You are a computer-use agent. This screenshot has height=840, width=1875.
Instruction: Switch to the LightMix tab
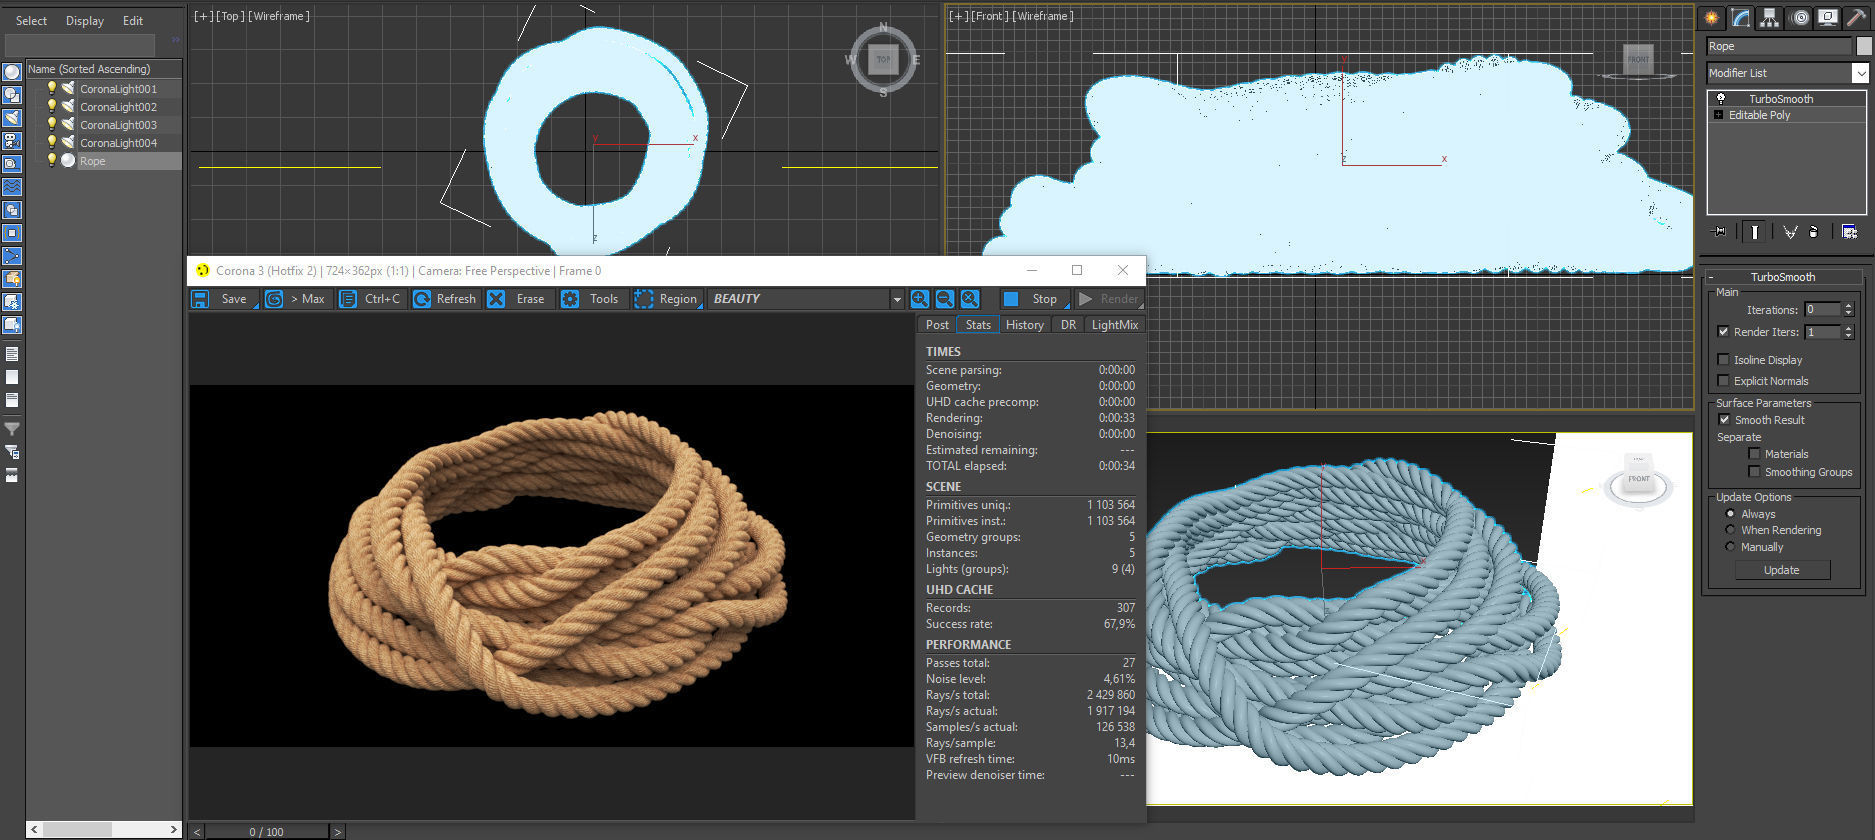coord(1114,324)
